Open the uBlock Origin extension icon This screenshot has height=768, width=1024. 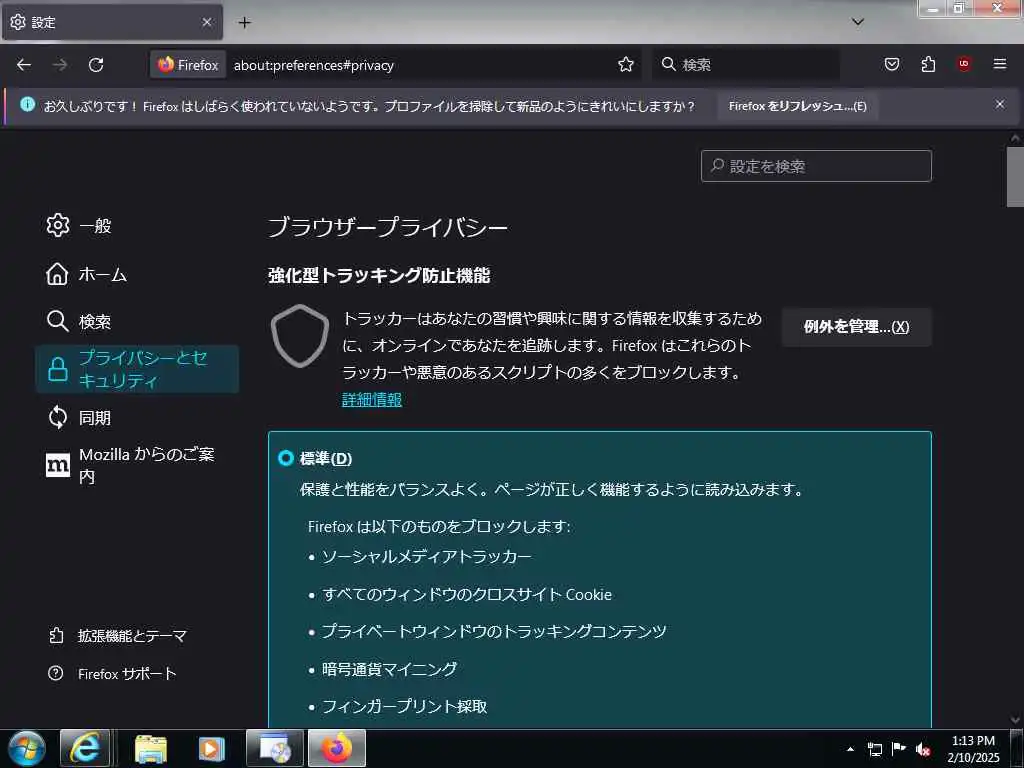coord(964,64)
